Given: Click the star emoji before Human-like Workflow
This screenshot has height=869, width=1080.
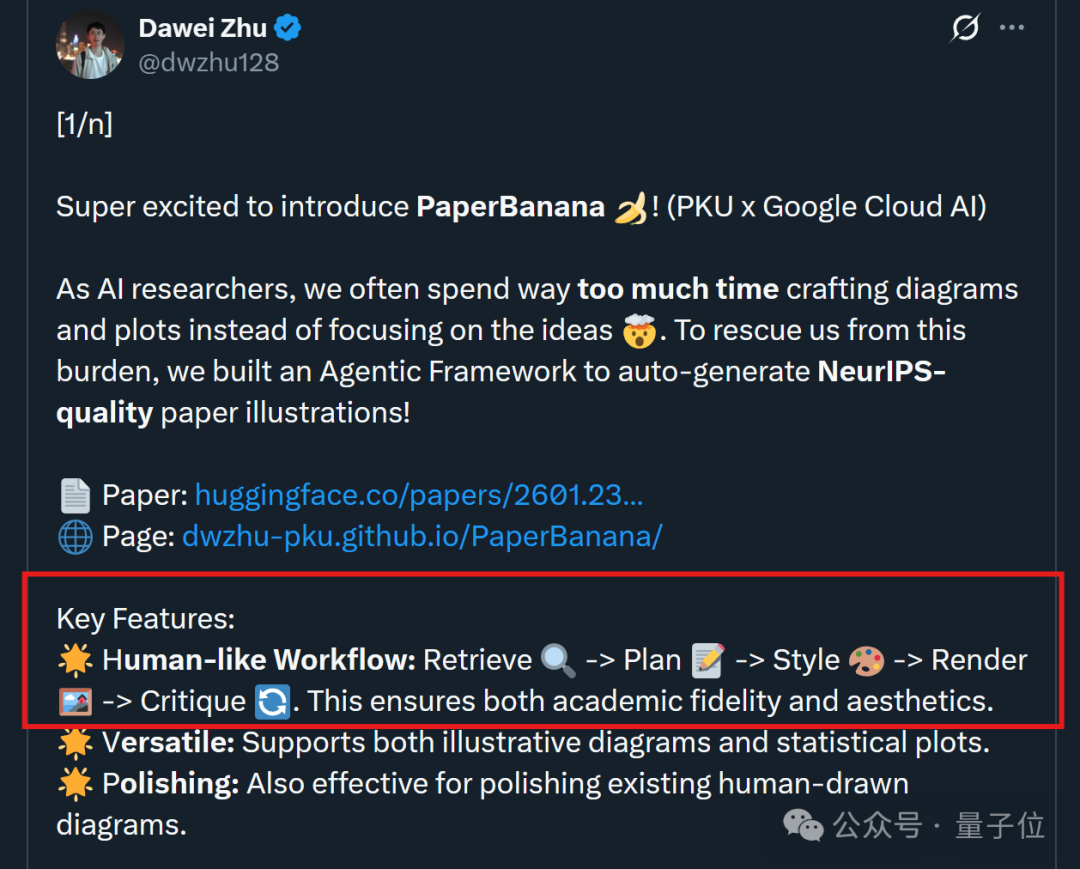Looking at the screenshot, I should 75,660.
